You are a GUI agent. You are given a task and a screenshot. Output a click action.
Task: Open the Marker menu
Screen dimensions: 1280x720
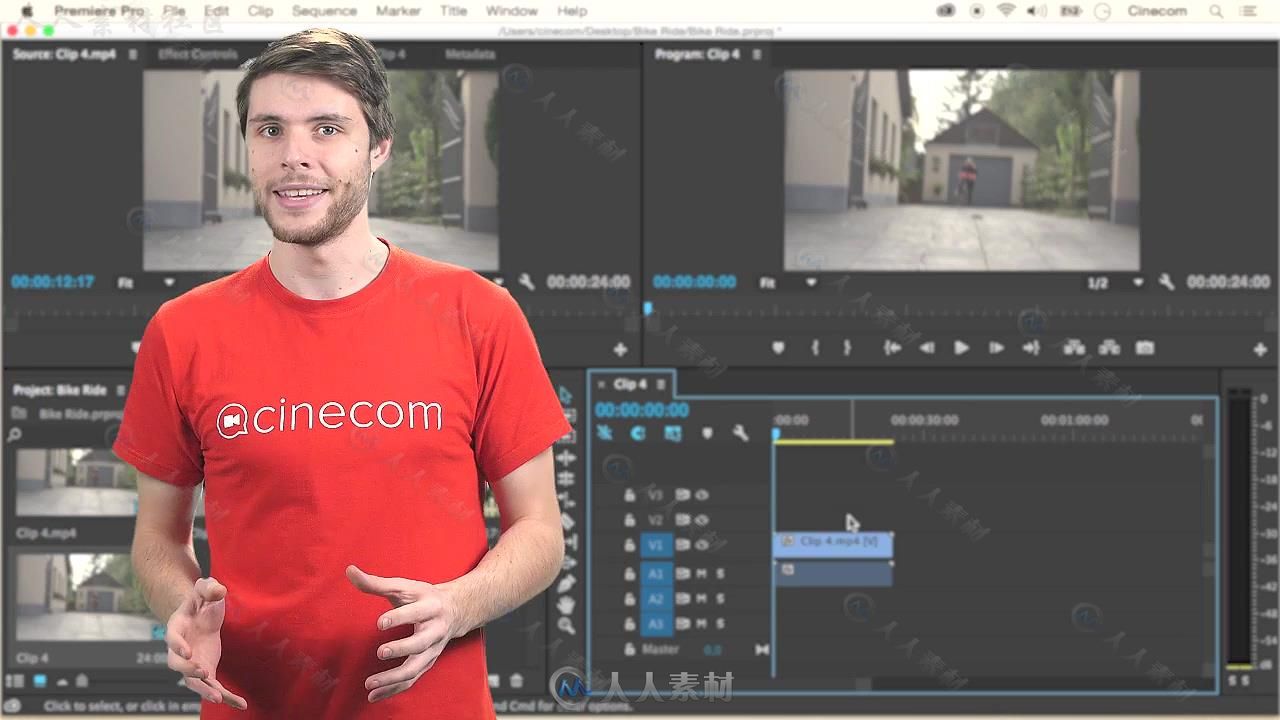point(398,11)
